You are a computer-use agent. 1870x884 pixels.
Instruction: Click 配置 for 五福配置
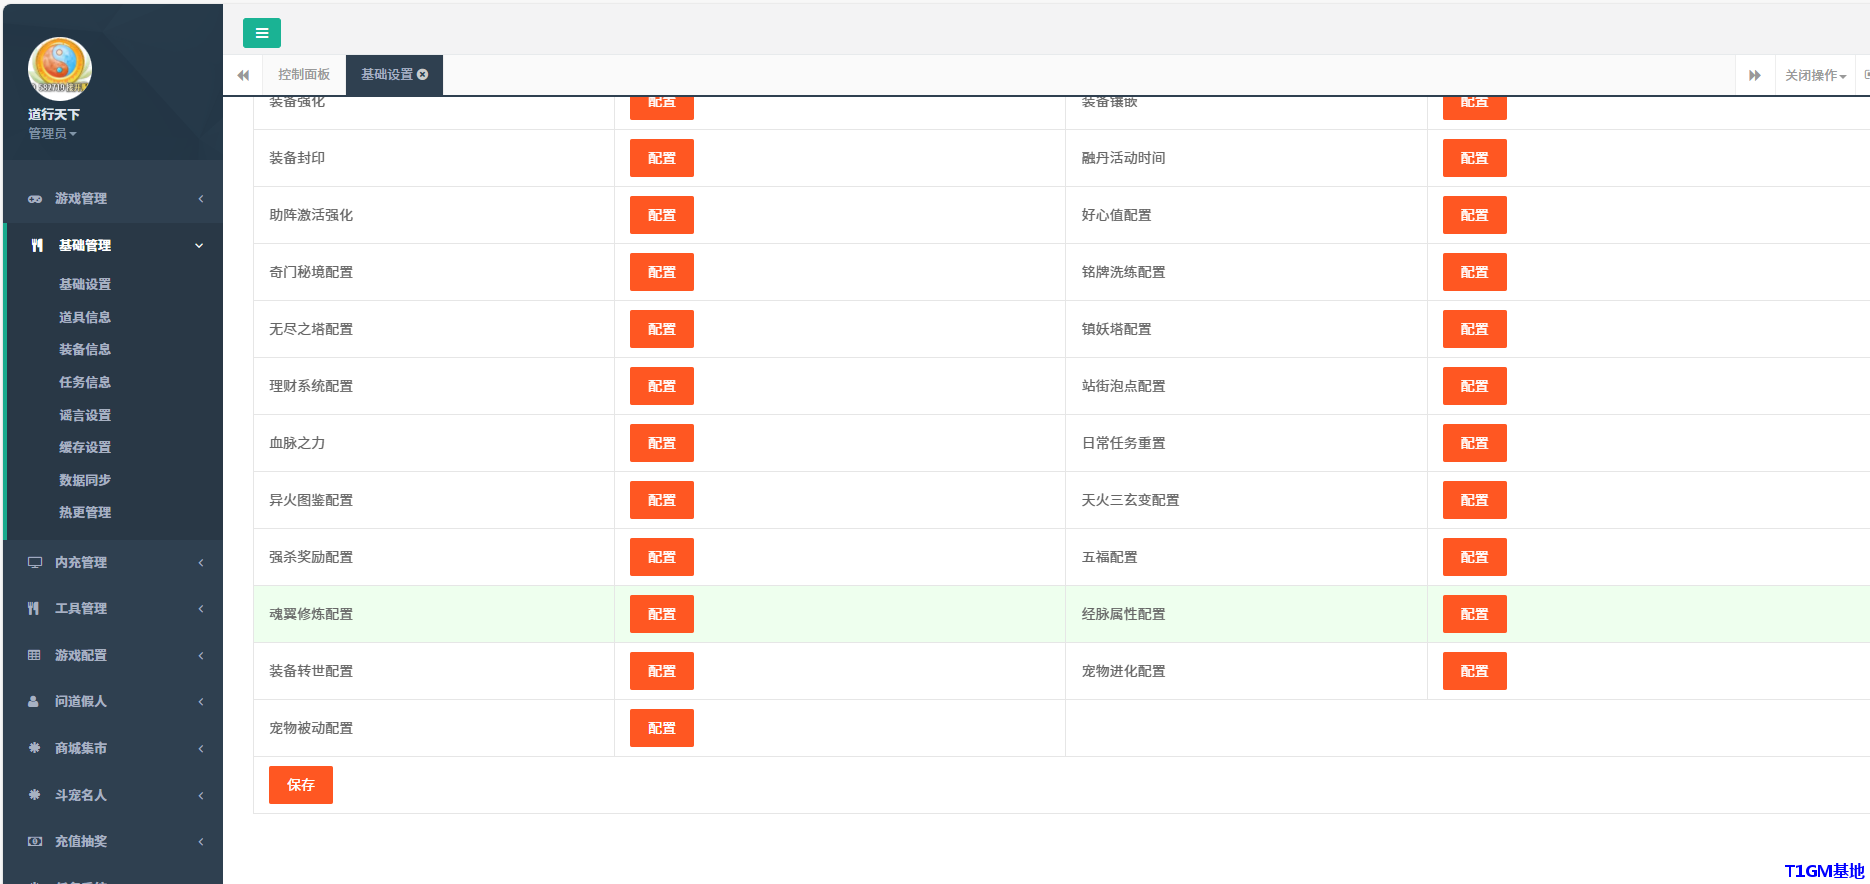coord(1475,557)
